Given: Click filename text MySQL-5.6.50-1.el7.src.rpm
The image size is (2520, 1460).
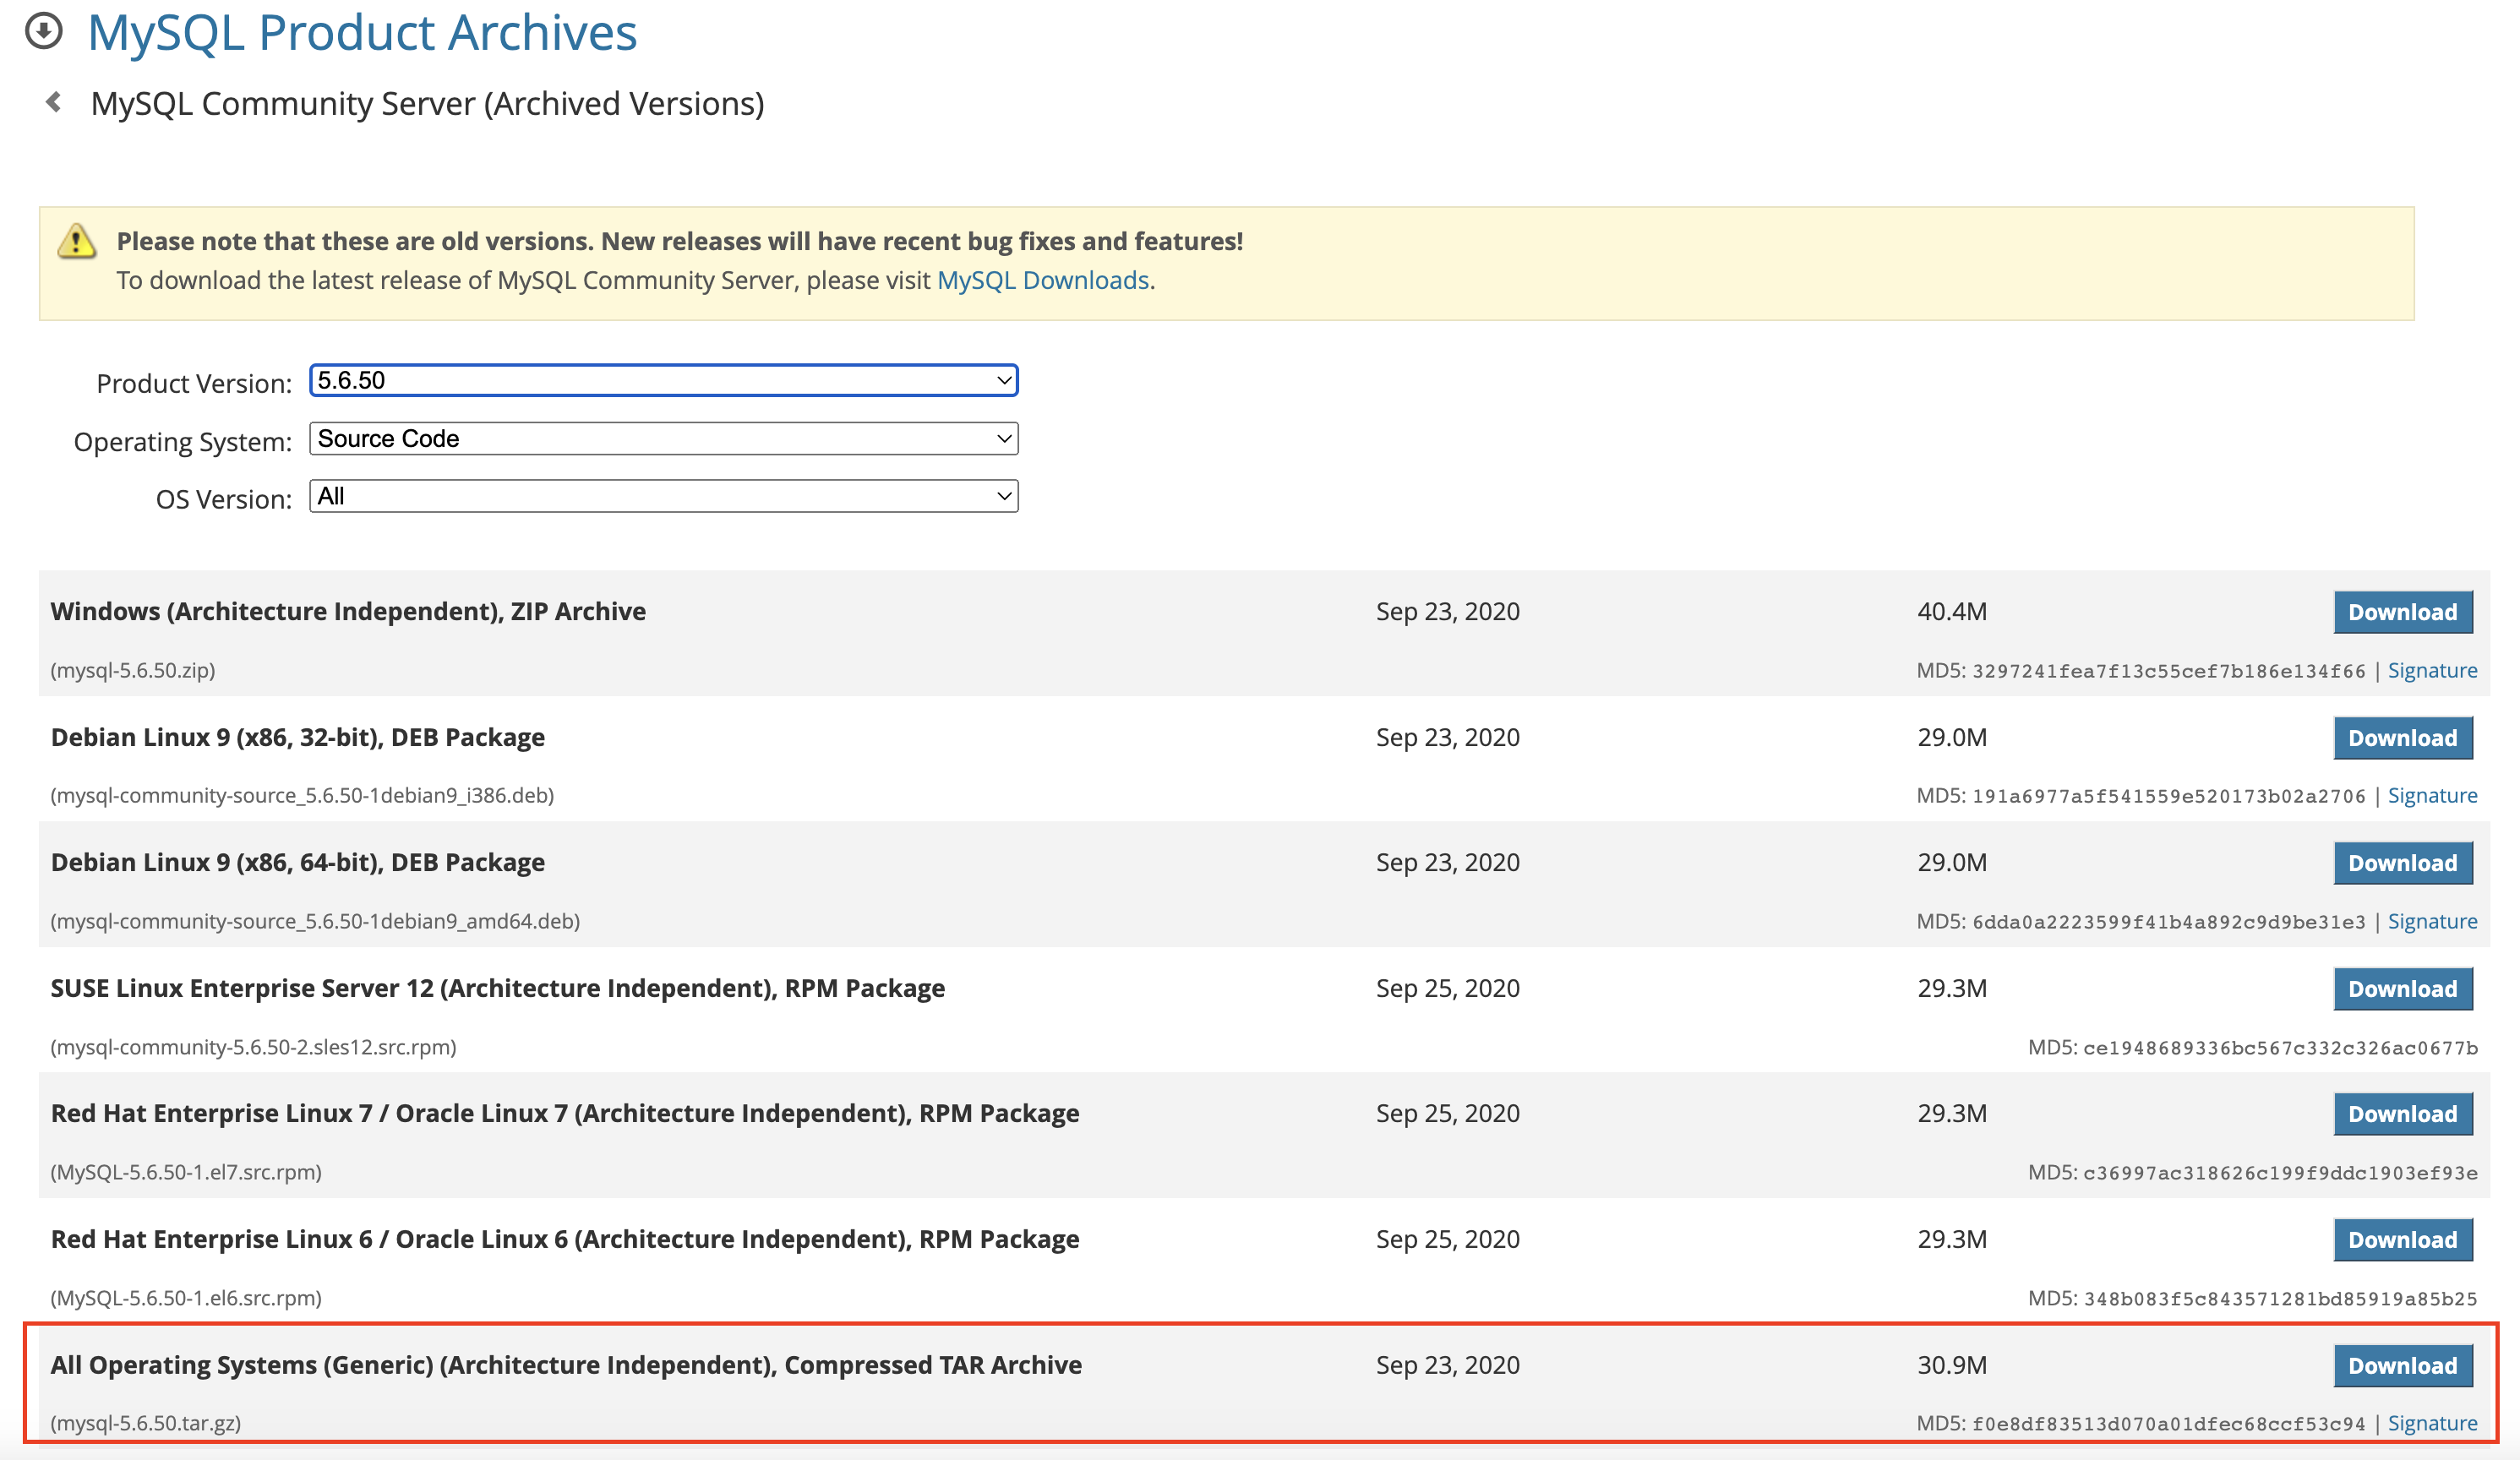Looking at the screenshot, I should click(186, 1172).
